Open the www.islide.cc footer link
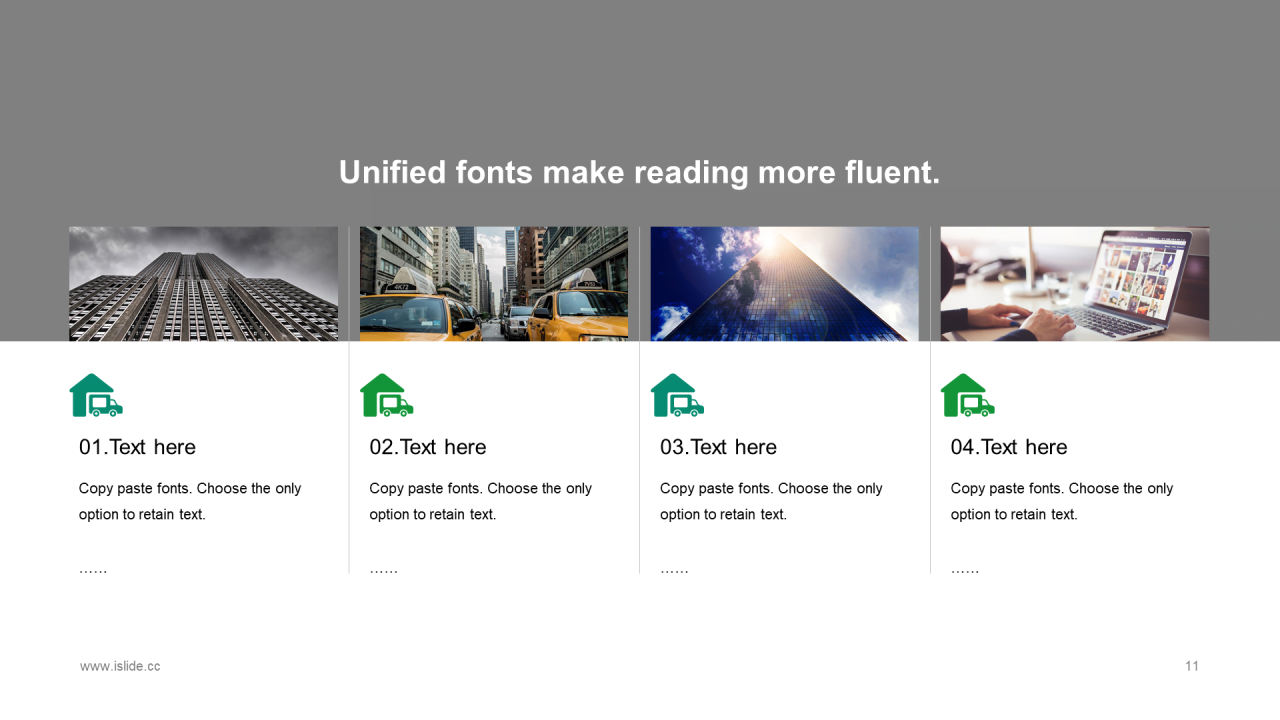1280x720 pixels. pos(120,666)
